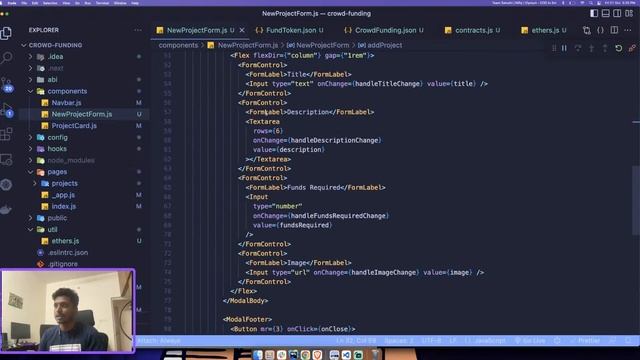Switch to the contracts.js tab

coord(473,30)
